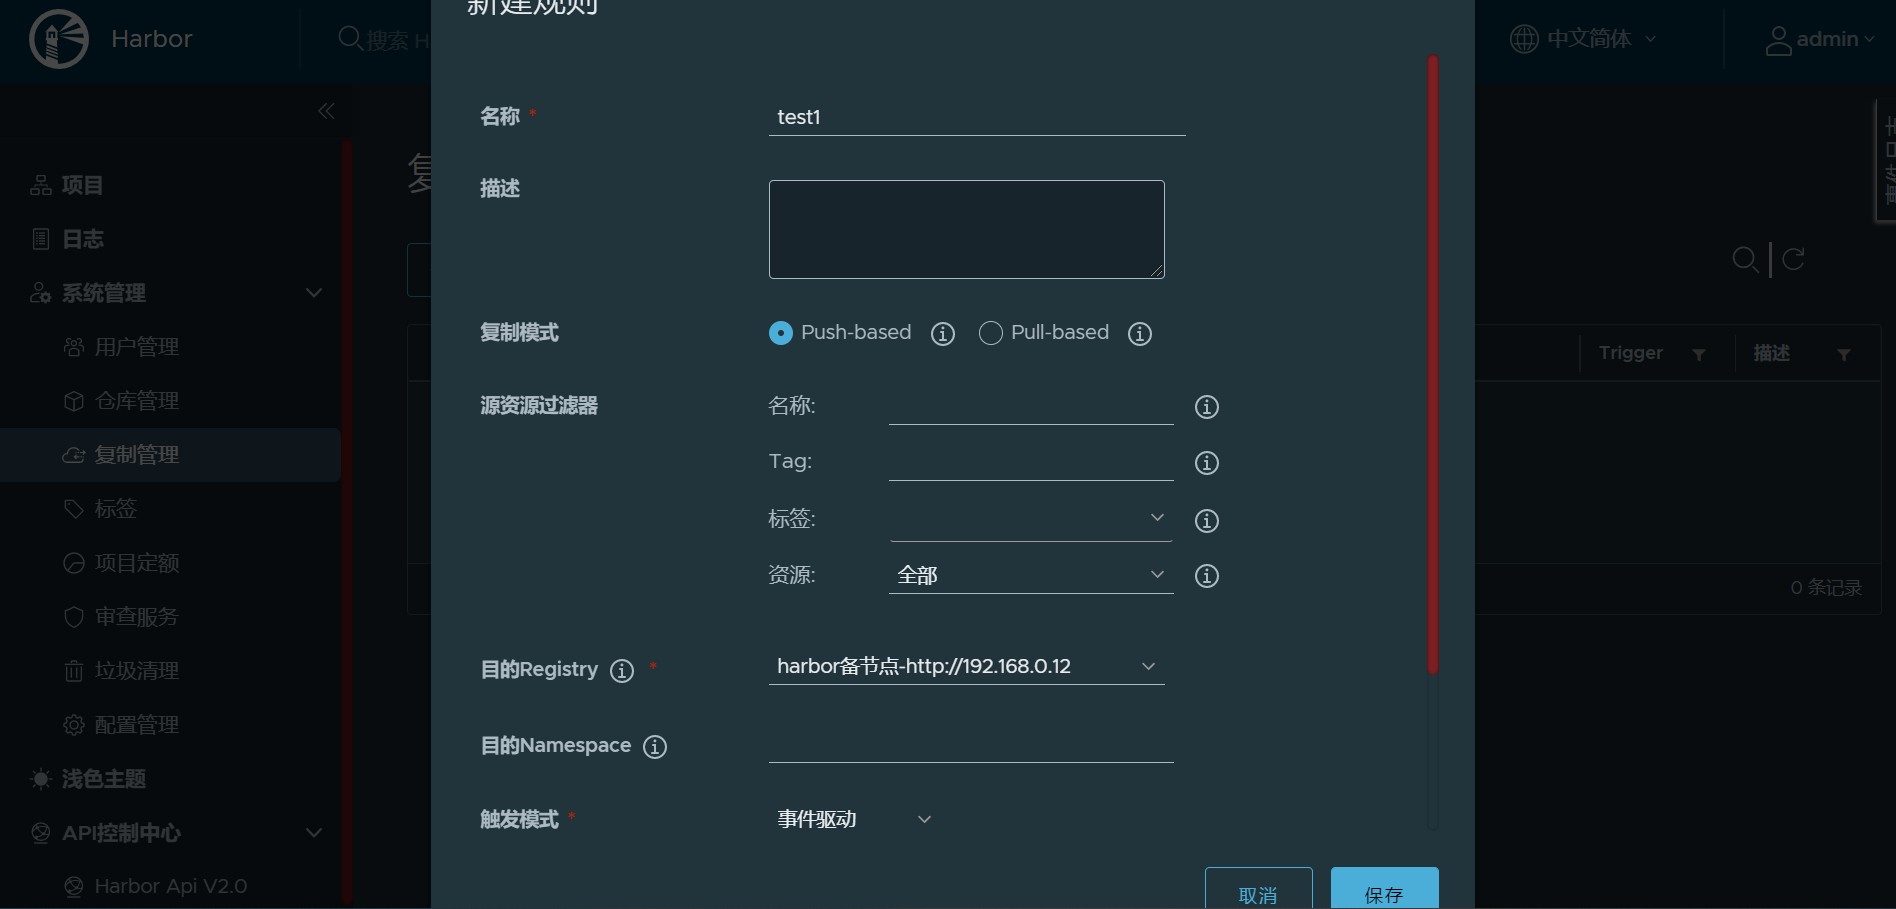
Task: Open 触发模式 dropdown showing 事件驱动
Action: click(855, 819)
